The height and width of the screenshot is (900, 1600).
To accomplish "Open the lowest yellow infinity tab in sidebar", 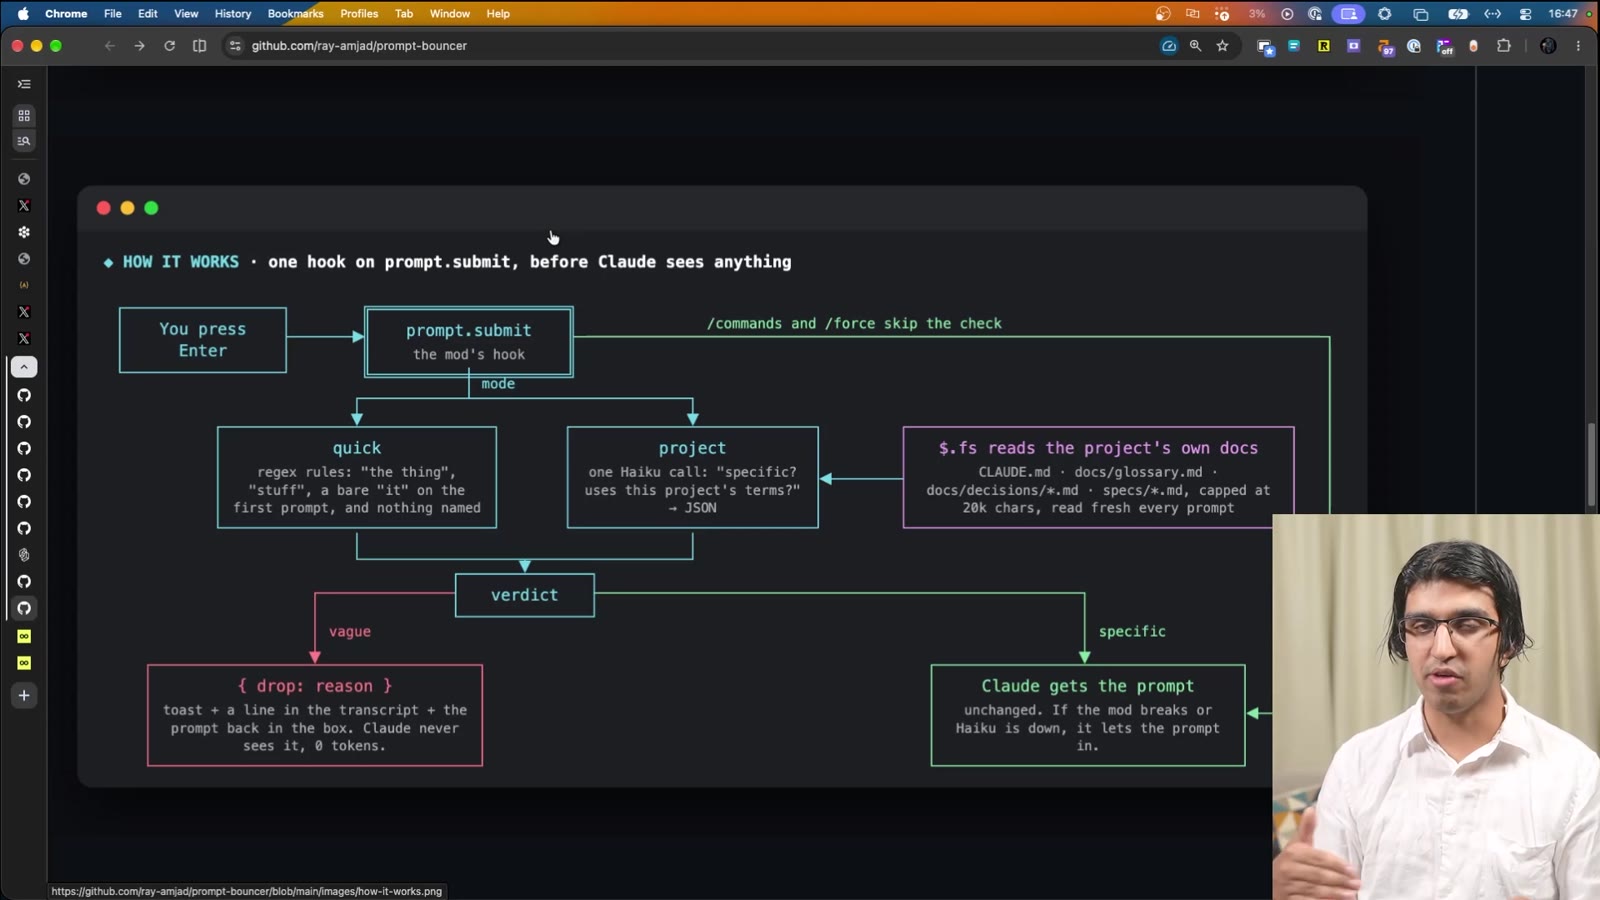I will click(24, 663).
